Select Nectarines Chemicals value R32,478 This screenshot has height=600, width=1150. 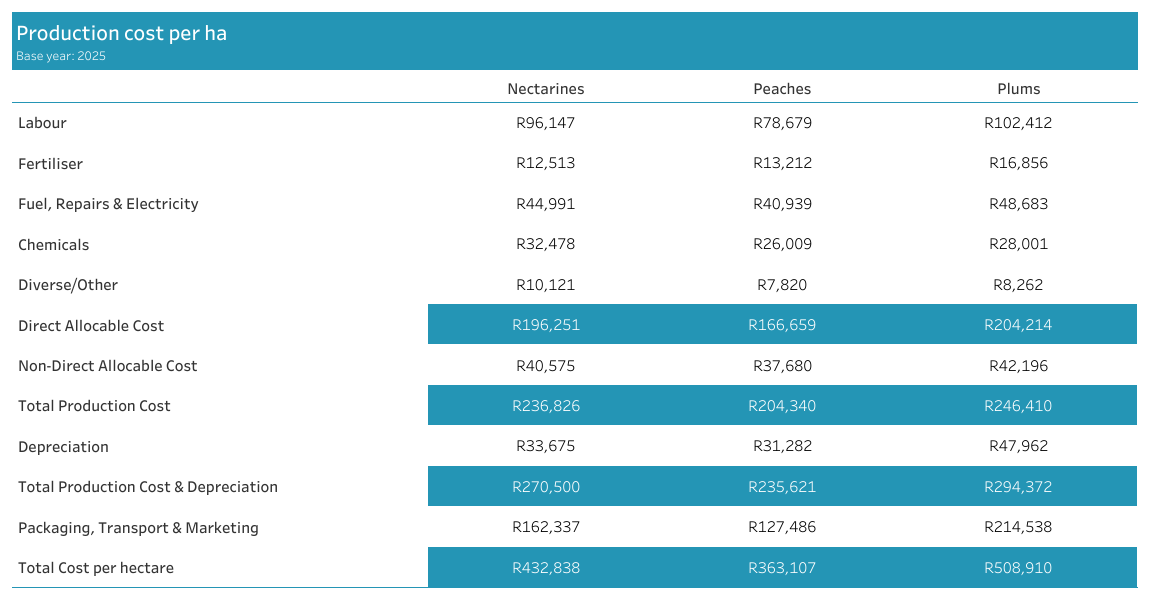pos(545,244)
